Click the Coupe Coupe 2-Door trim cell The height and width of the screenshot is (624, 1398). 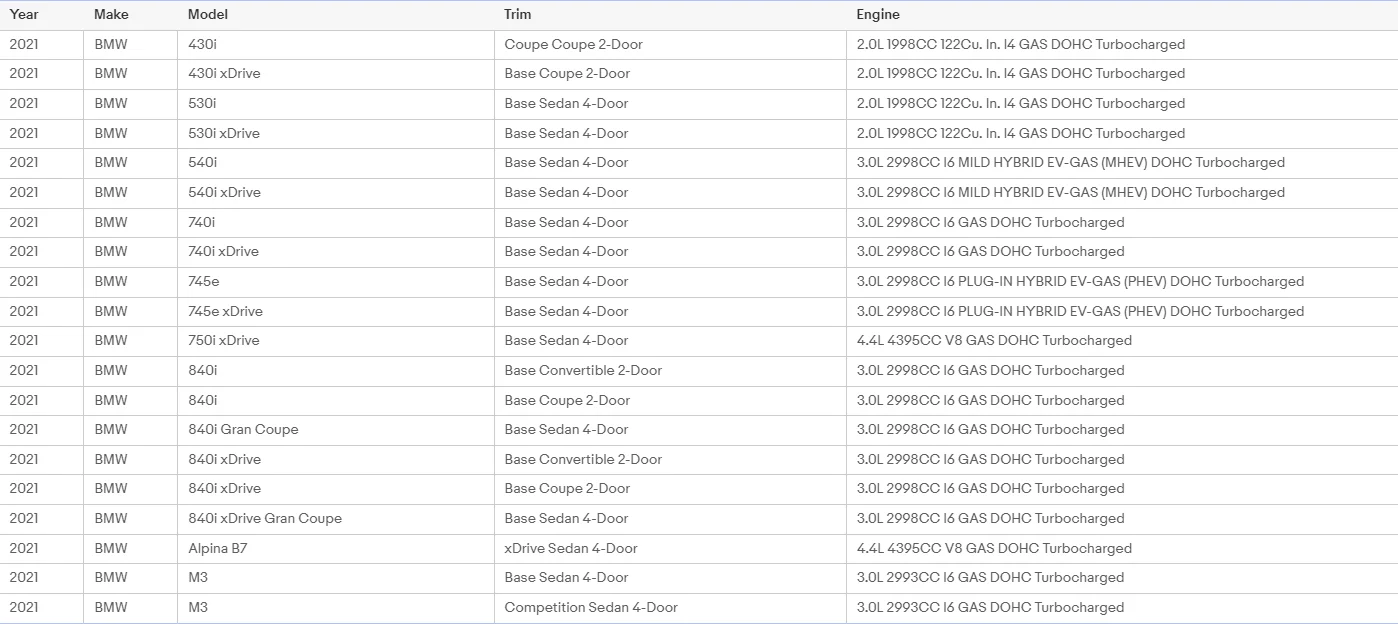[670, 45]
